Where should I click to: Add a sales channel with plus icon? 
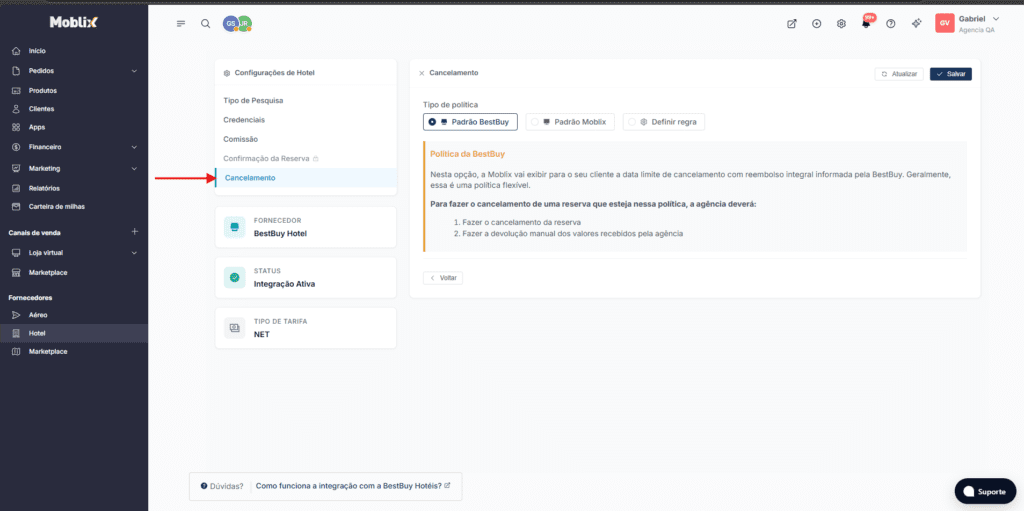click(134, 232)
